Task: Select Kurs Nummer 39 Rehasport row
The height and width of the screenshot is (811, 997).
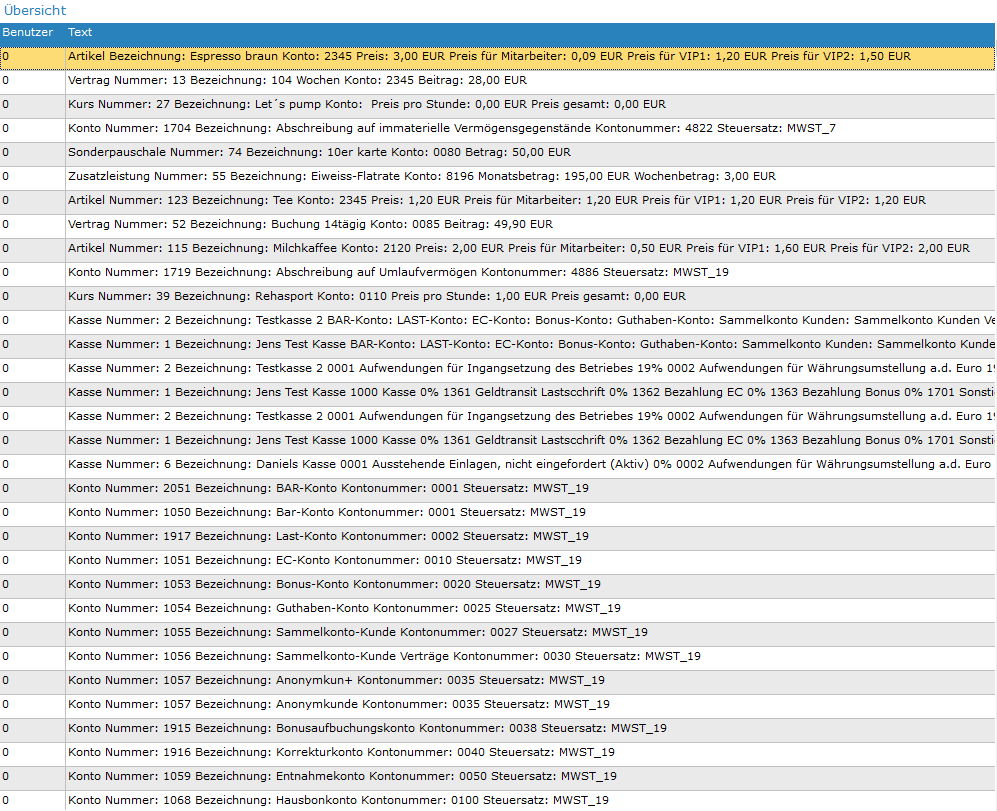Action: click(x=497, y=296)
